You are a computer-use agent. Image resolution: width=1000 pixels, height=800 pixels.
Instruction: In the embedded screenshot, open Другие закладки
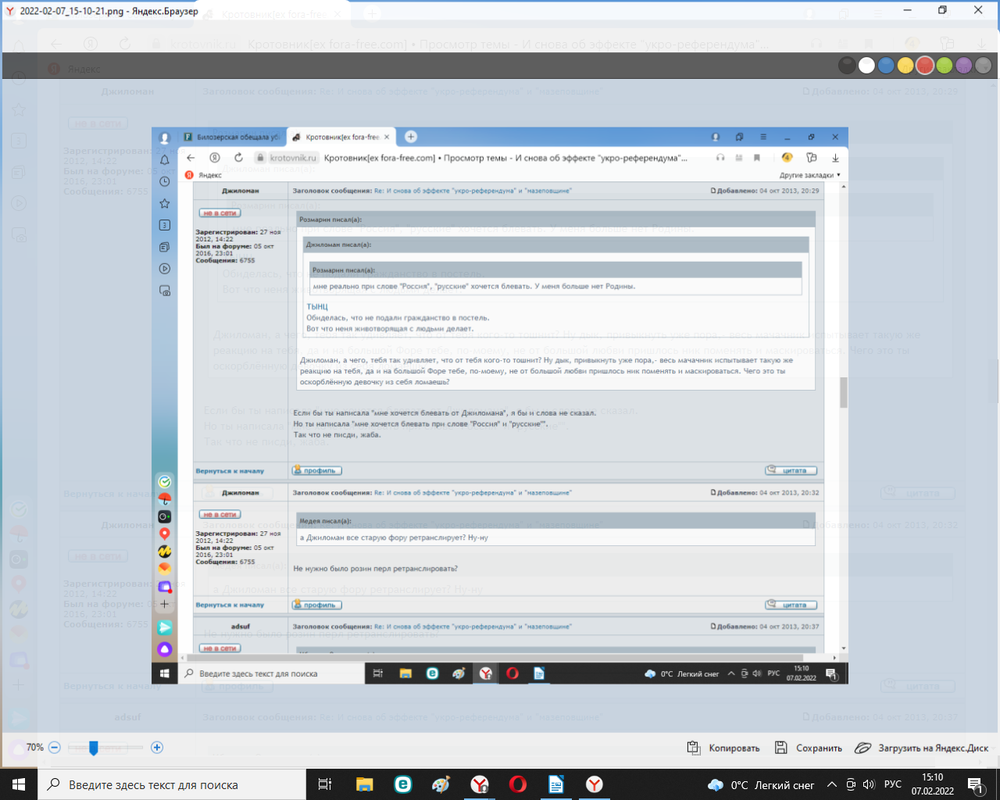click(x=809, y=175)
